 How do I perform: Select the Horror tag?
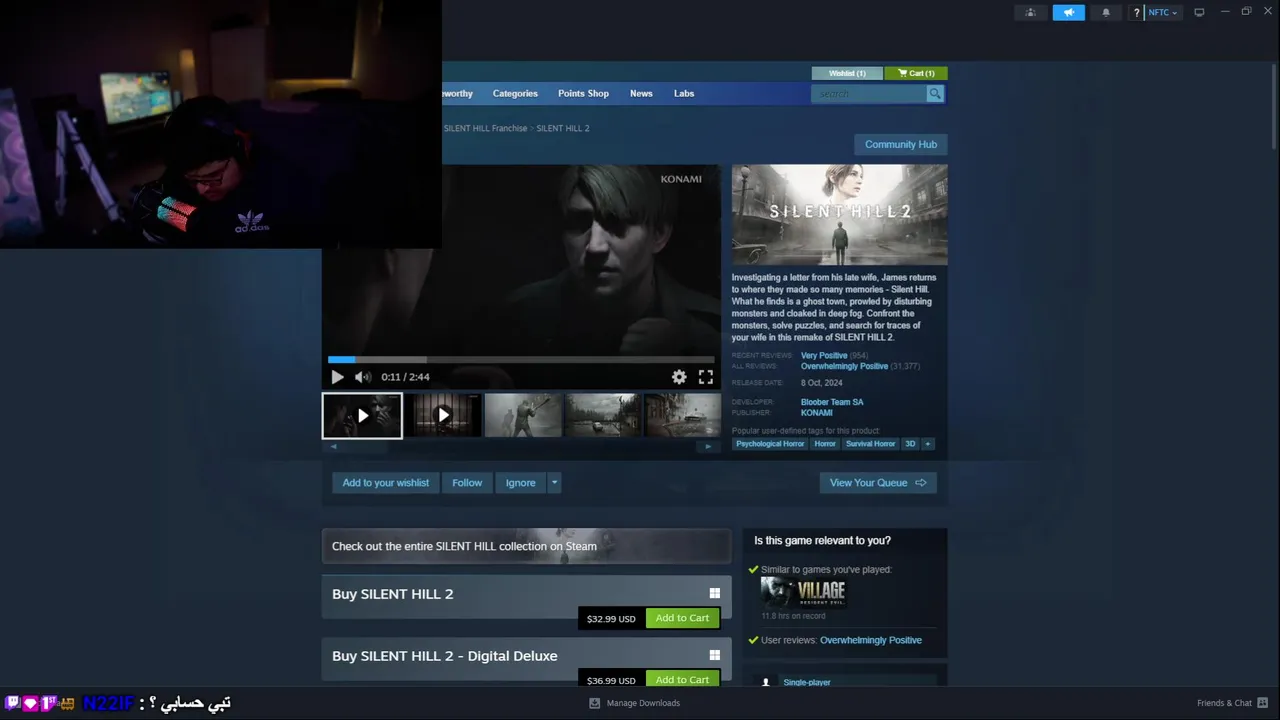pyautogui.click(x=825, y=444)
